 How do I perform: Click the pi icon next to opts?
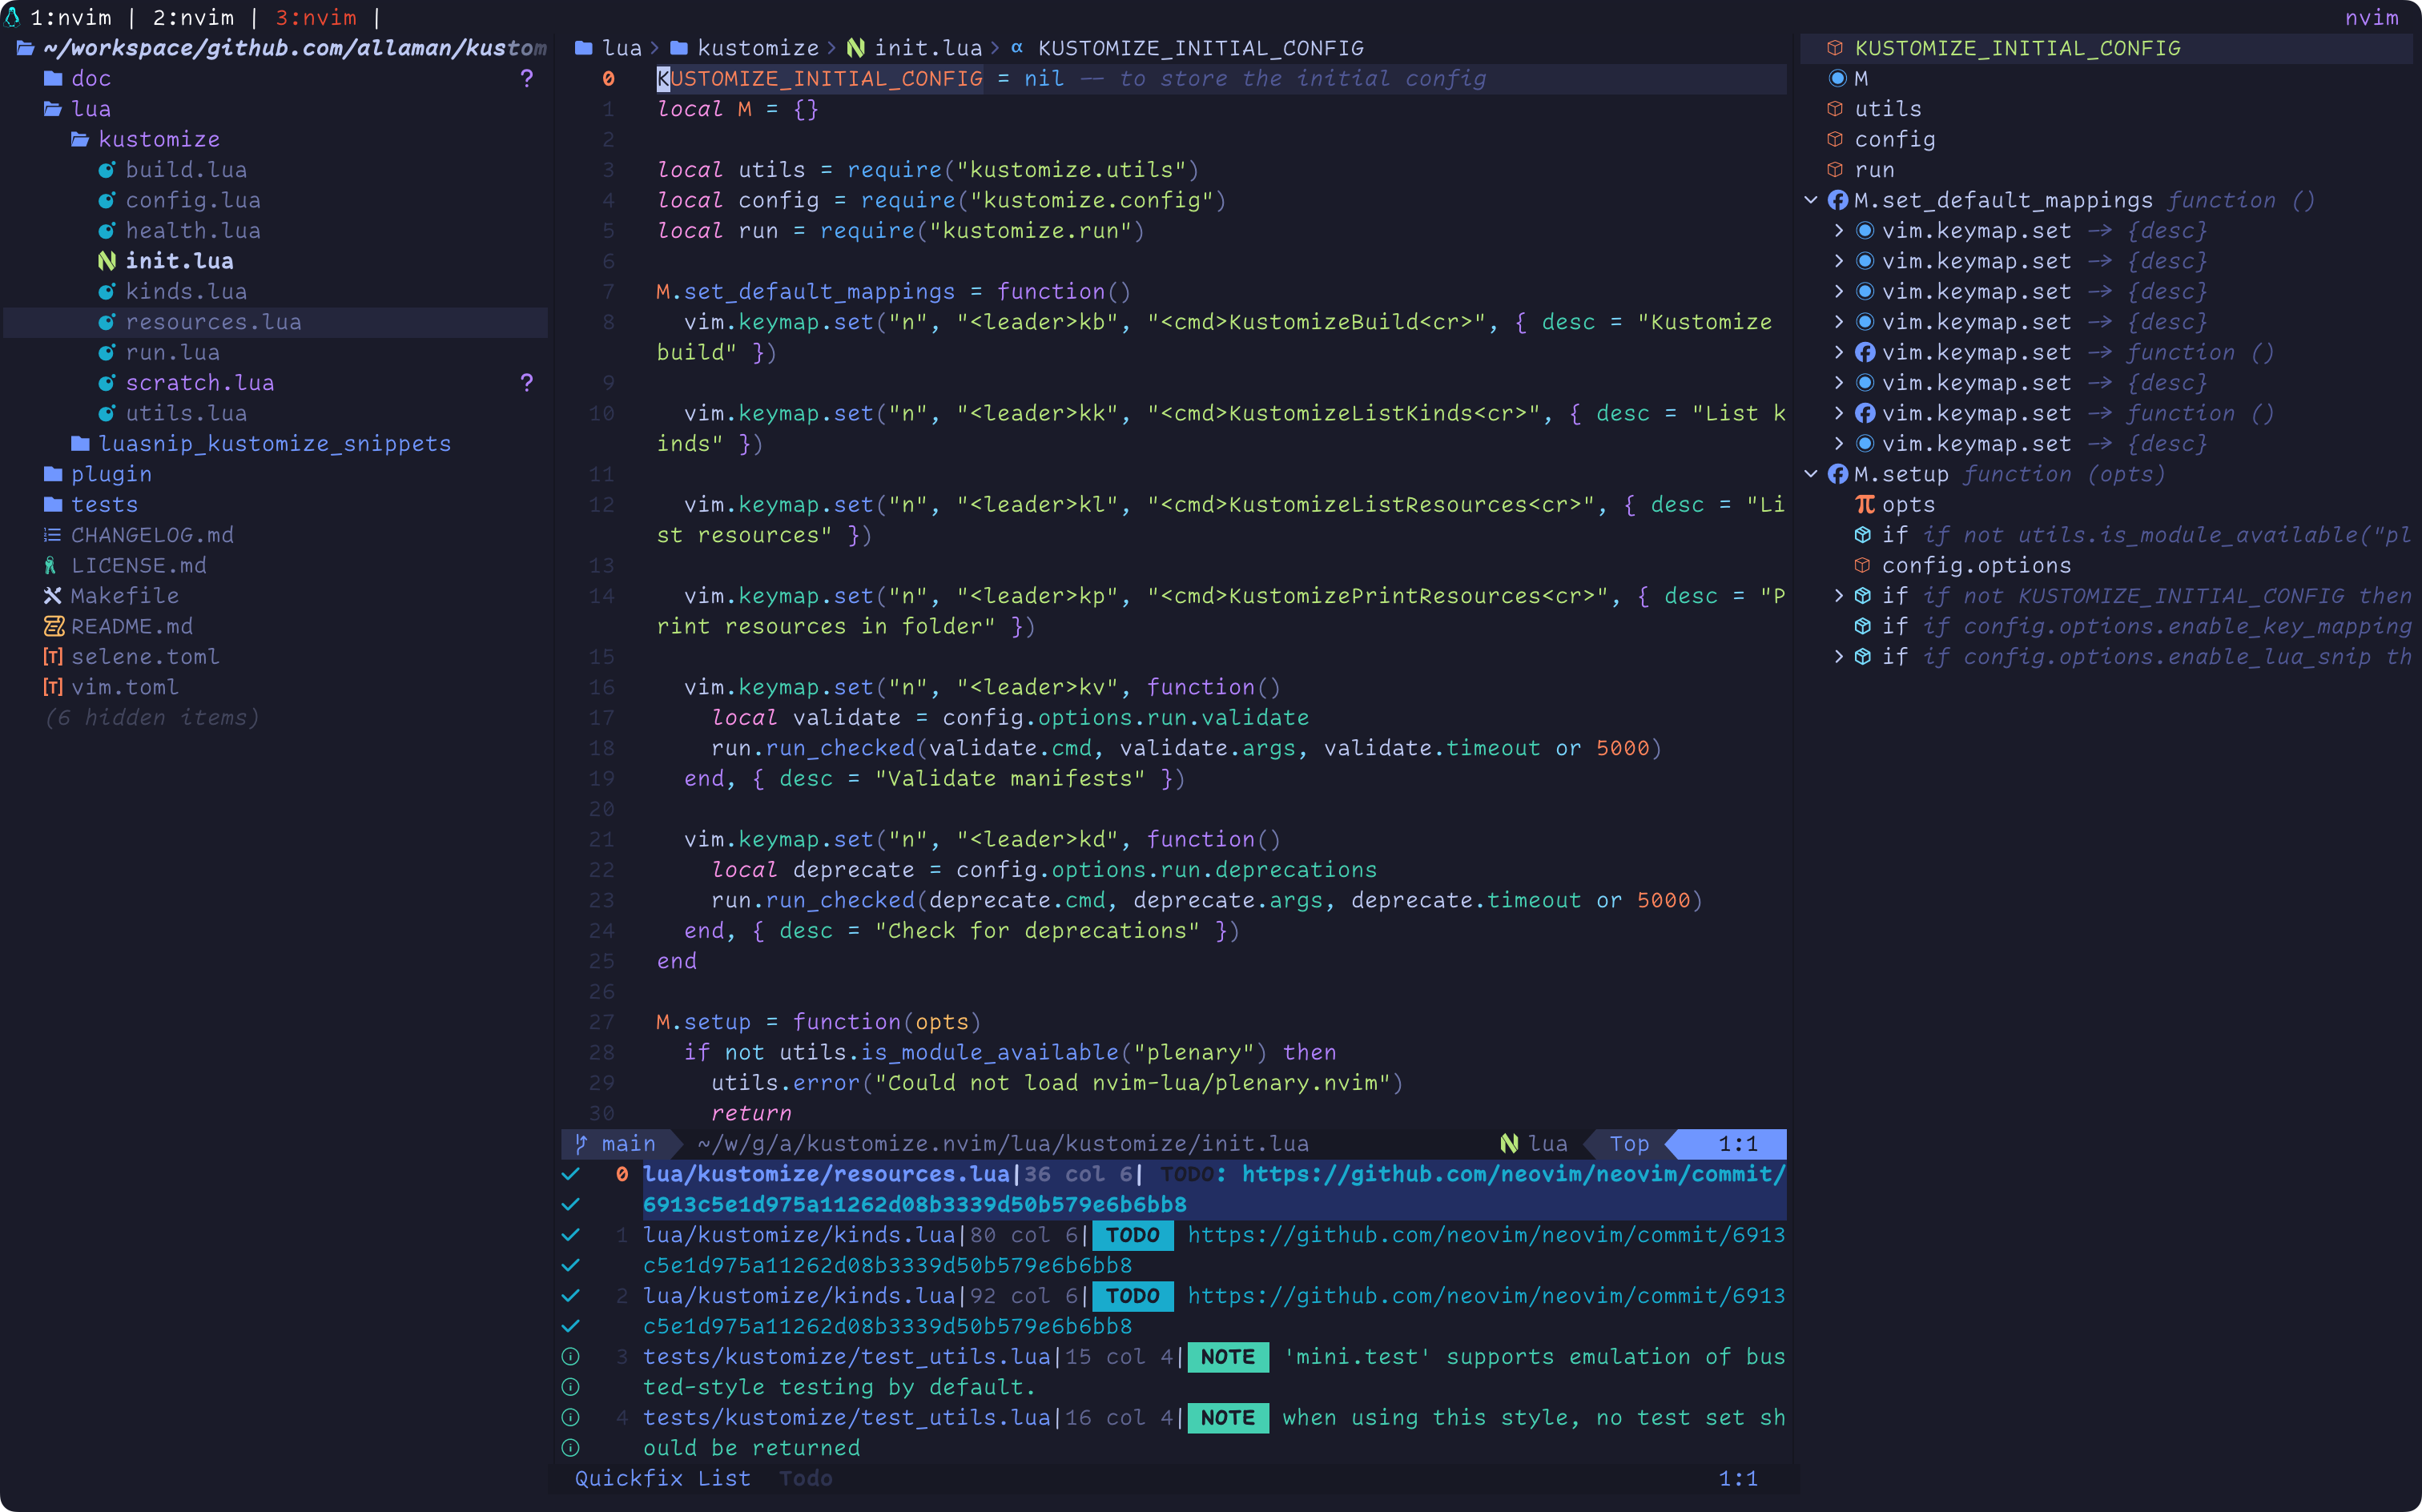[1864, 505]
